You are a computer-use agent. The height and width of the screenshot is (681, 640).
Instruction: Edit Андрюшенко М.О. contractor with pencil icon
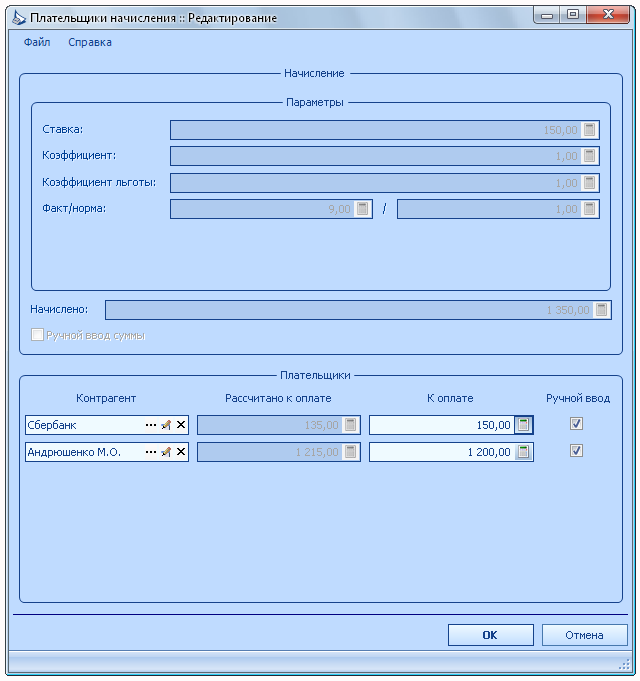[x=166, y=452]
